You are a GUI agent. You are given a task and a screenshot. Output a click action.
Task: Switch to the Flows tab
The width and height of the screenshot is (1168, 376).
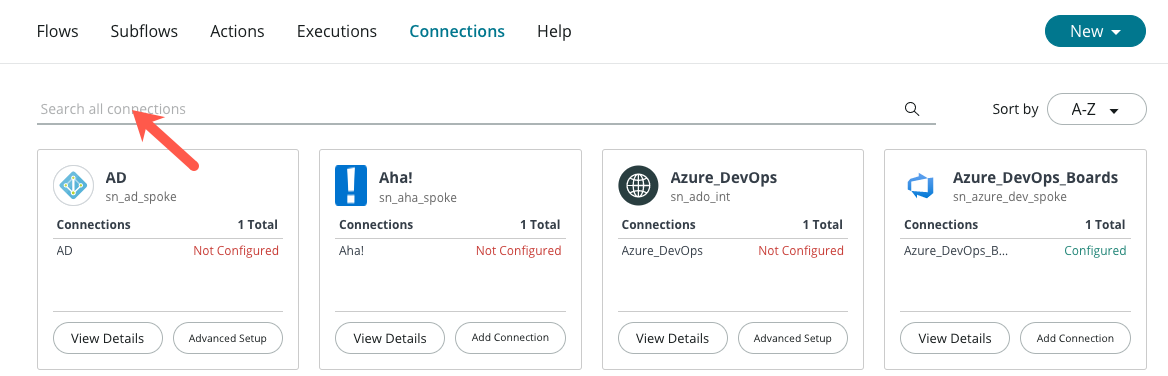[x=57, y=31]
